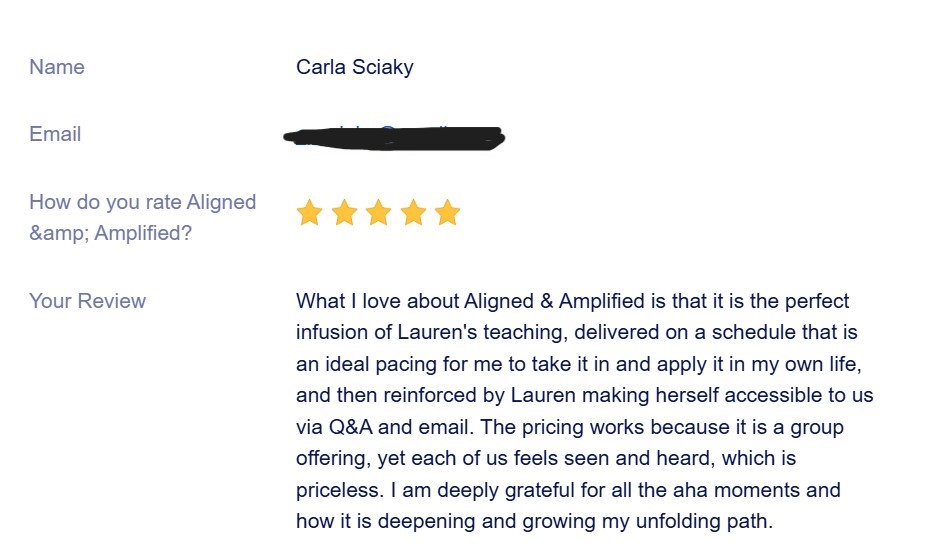Click the line starting "offering, yet each"
The height and width of the screenshot is (559, 927).
tap(546, 458)
